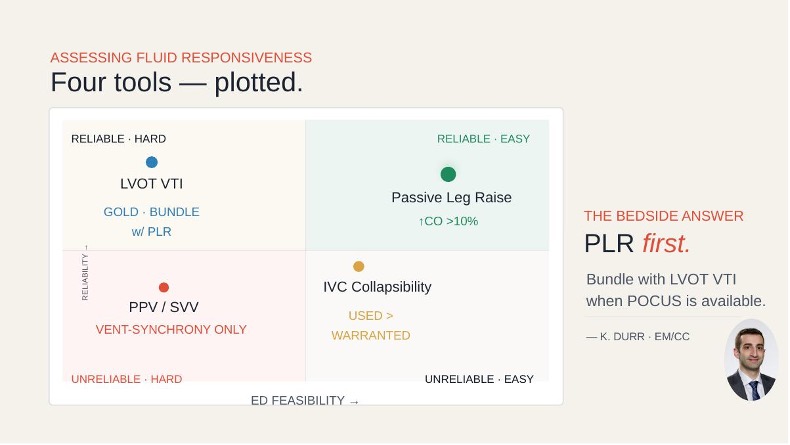Screen dimensions: 790x445
Task: Click the "— K. DURR · EM/CC" attribution
Action: point(638,337)
